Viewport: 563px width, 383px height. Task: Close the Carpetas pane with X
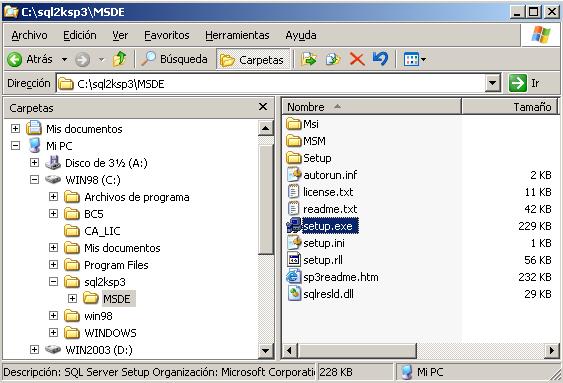263,107
